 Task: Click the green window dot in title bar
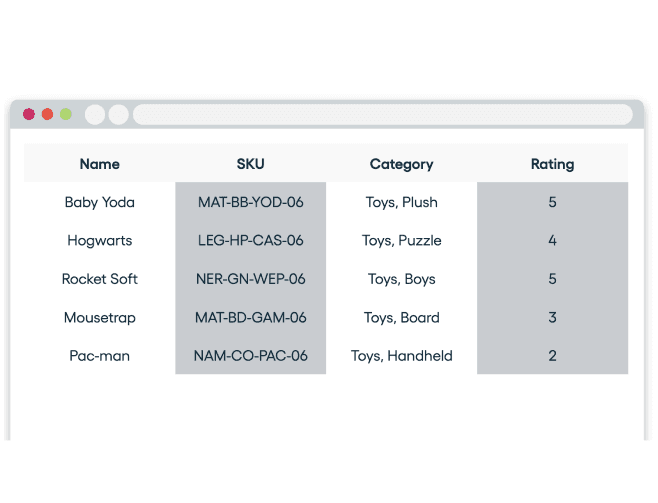66,114
